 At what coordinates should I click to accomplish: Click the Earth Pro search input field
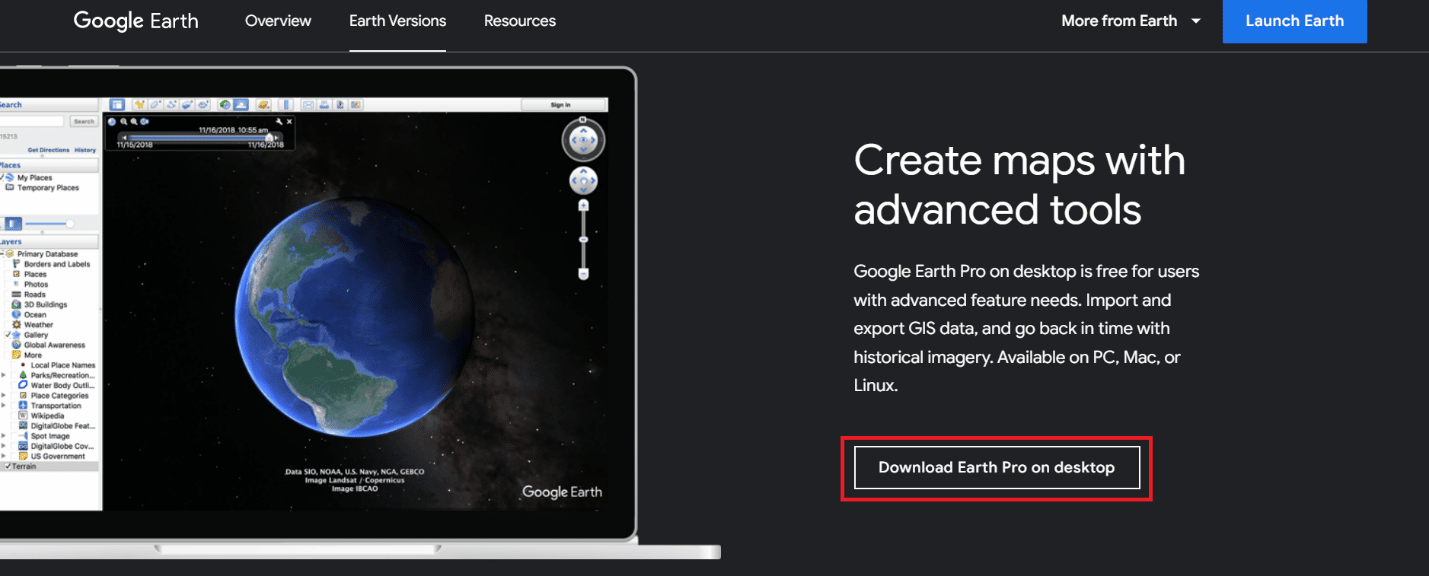(32, 121)
